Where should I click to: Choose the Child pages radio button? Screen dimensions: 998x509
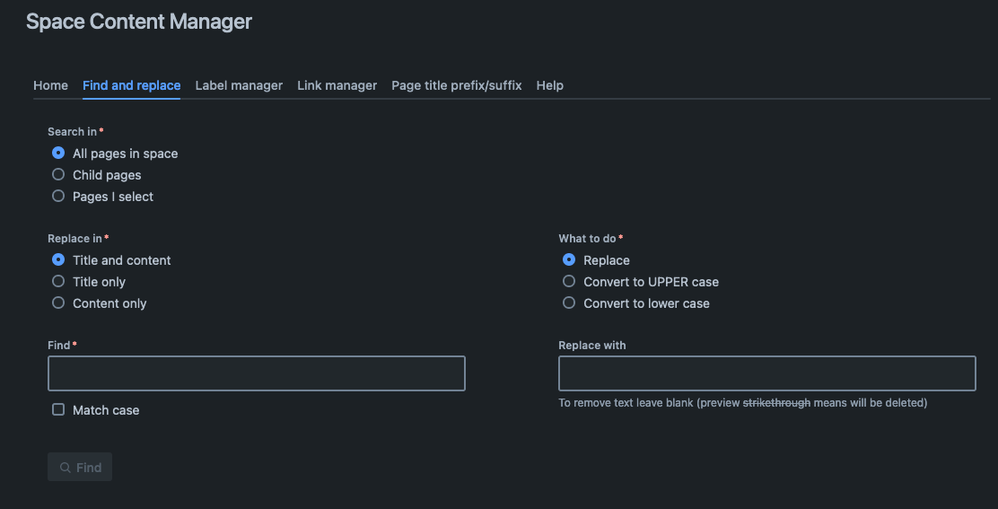click(58, 175)
